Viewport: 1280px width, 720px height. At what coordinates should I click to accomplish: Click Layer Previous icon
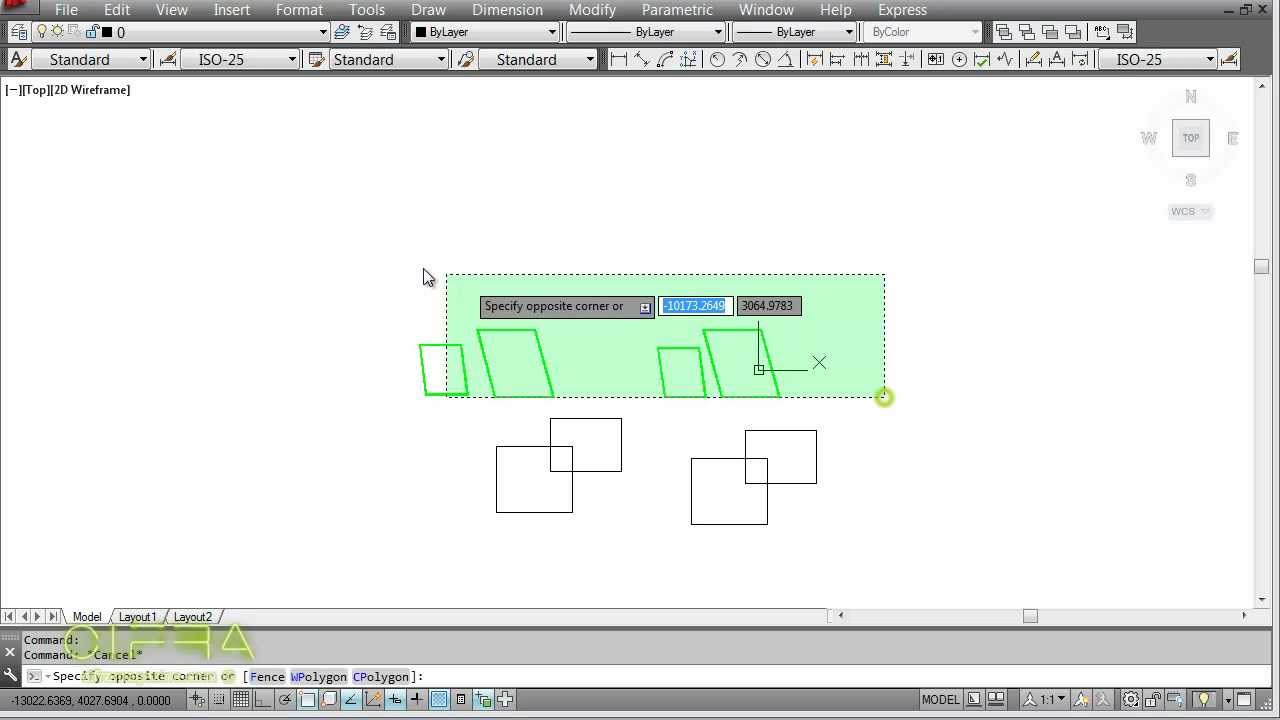coord(364,32)
